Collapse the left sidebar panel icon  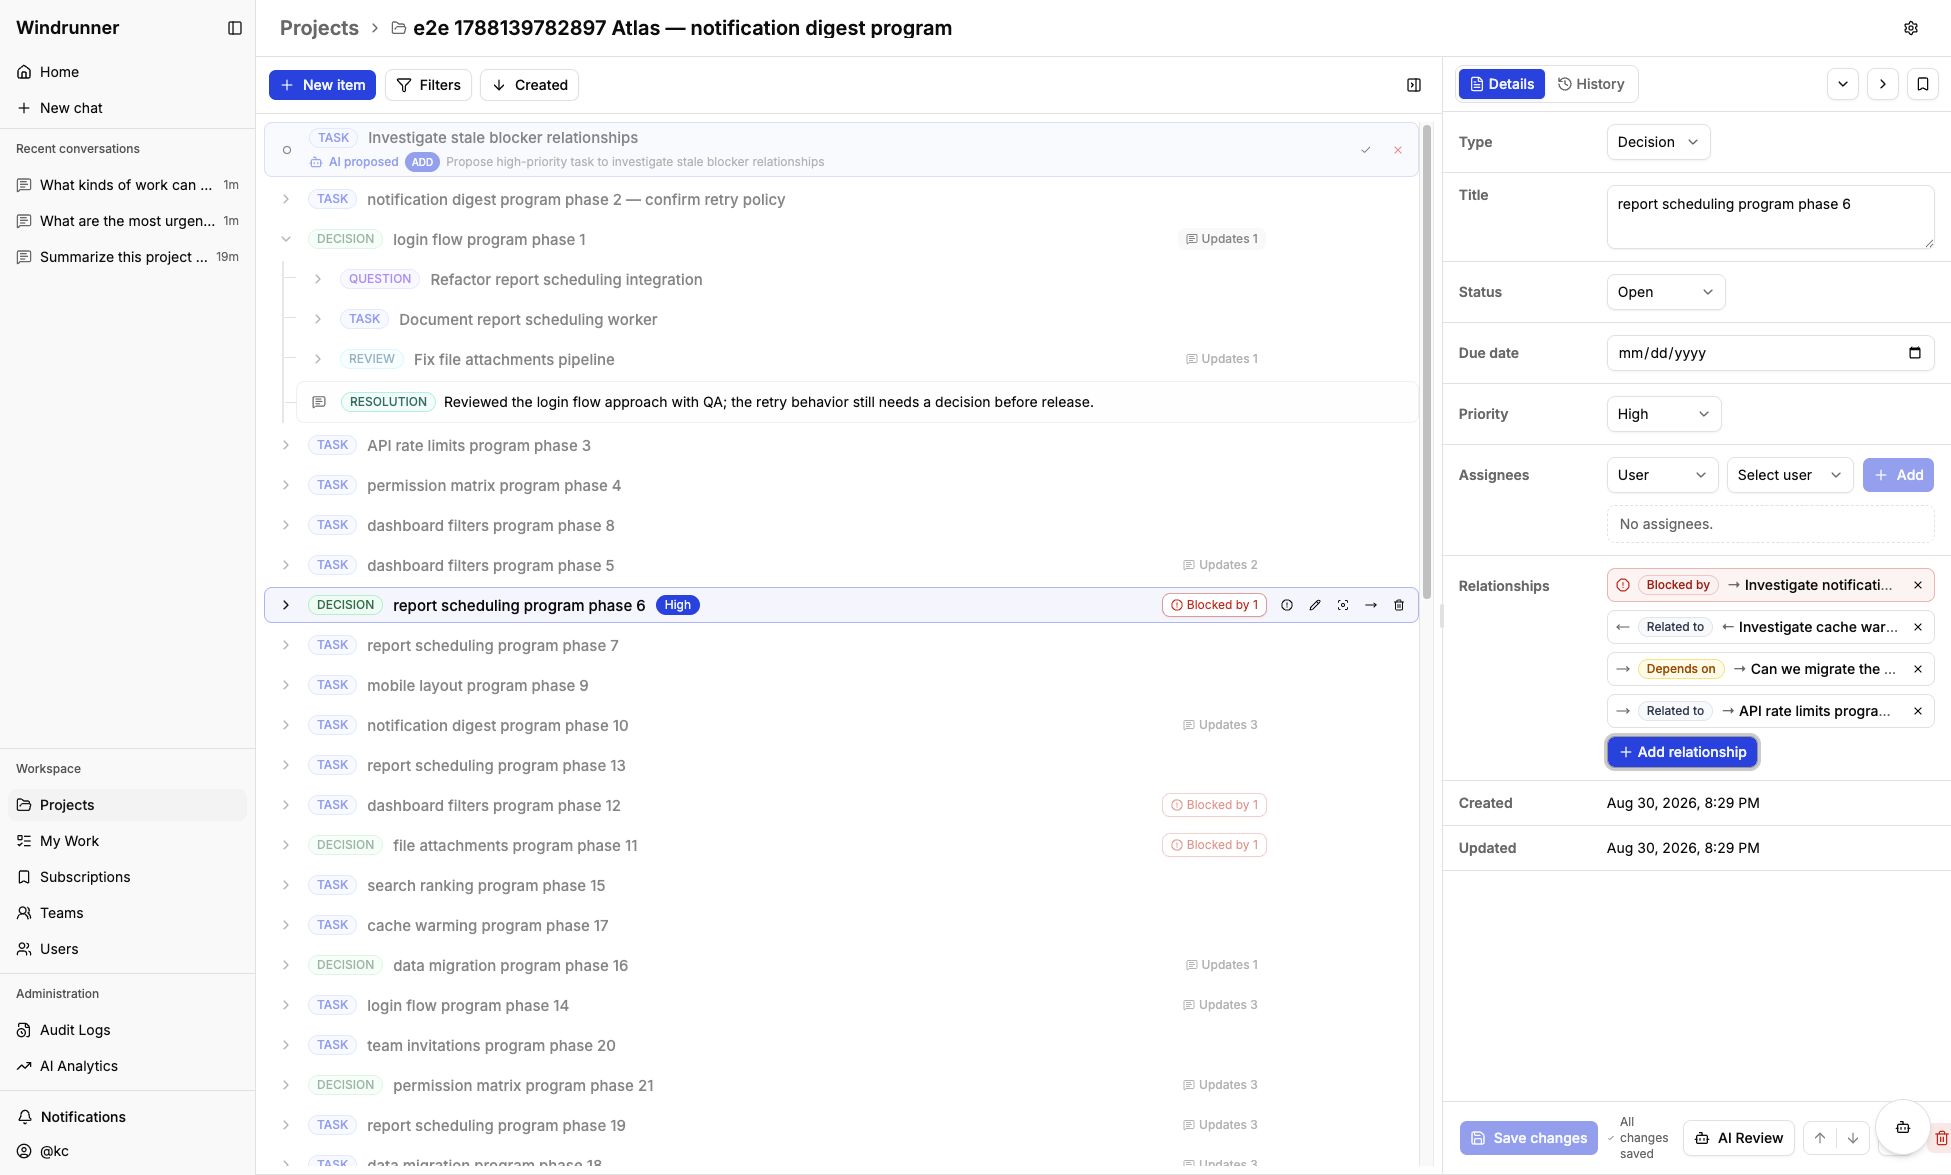[235, 28]
